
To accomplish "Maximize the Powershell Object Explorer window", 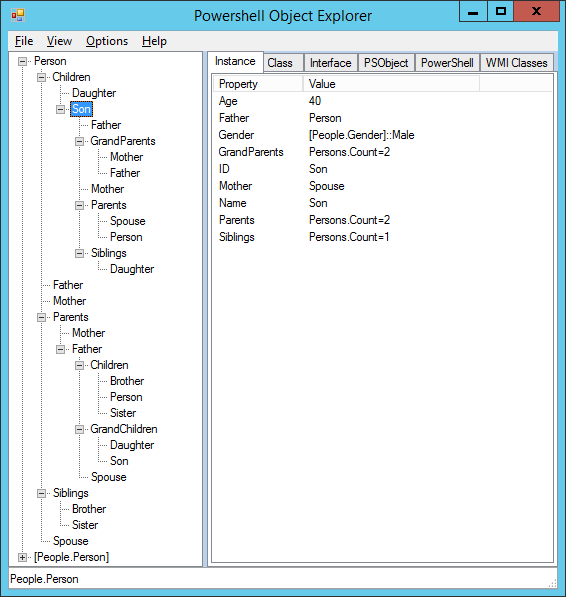I will point(500,11).
